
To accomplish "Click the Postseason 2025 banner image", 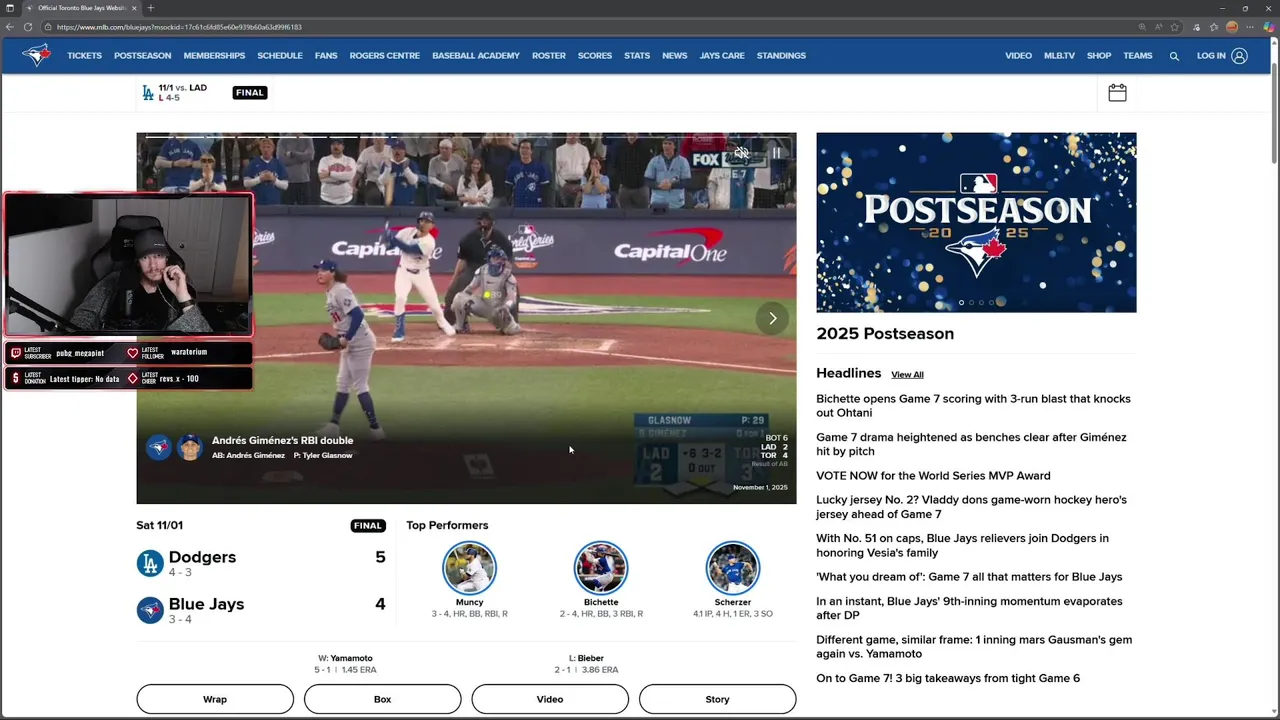I will coord(976,222).
